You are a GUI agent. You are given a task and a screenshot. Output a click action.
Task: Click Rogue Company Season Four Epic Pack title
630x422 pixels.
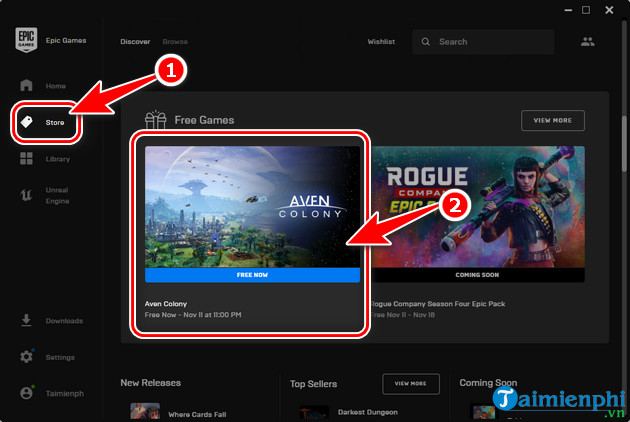[x=438, y=304]
